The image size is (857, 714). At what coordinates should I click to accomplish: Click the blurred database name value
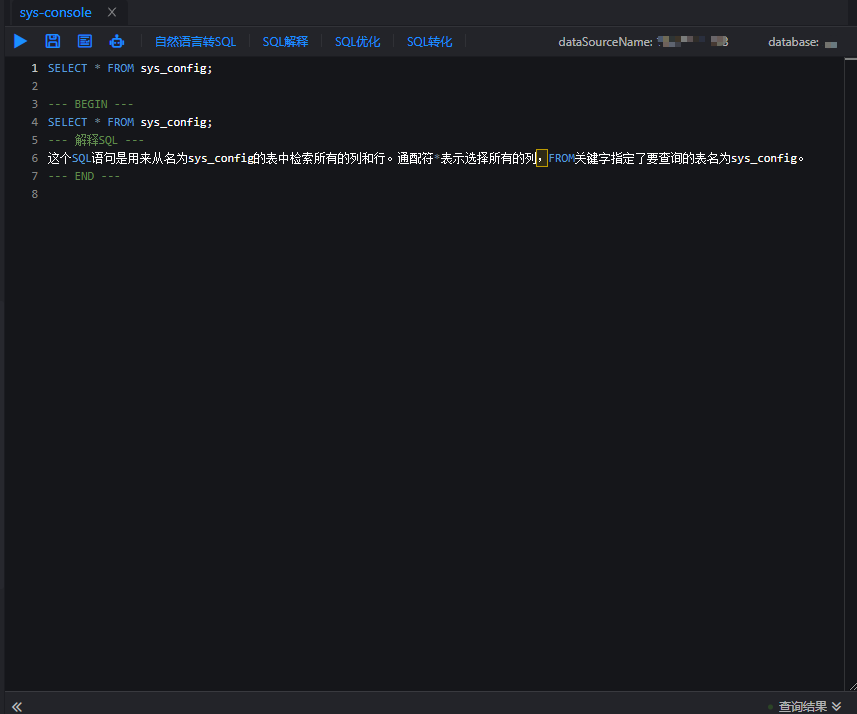[x=831, y=44]
